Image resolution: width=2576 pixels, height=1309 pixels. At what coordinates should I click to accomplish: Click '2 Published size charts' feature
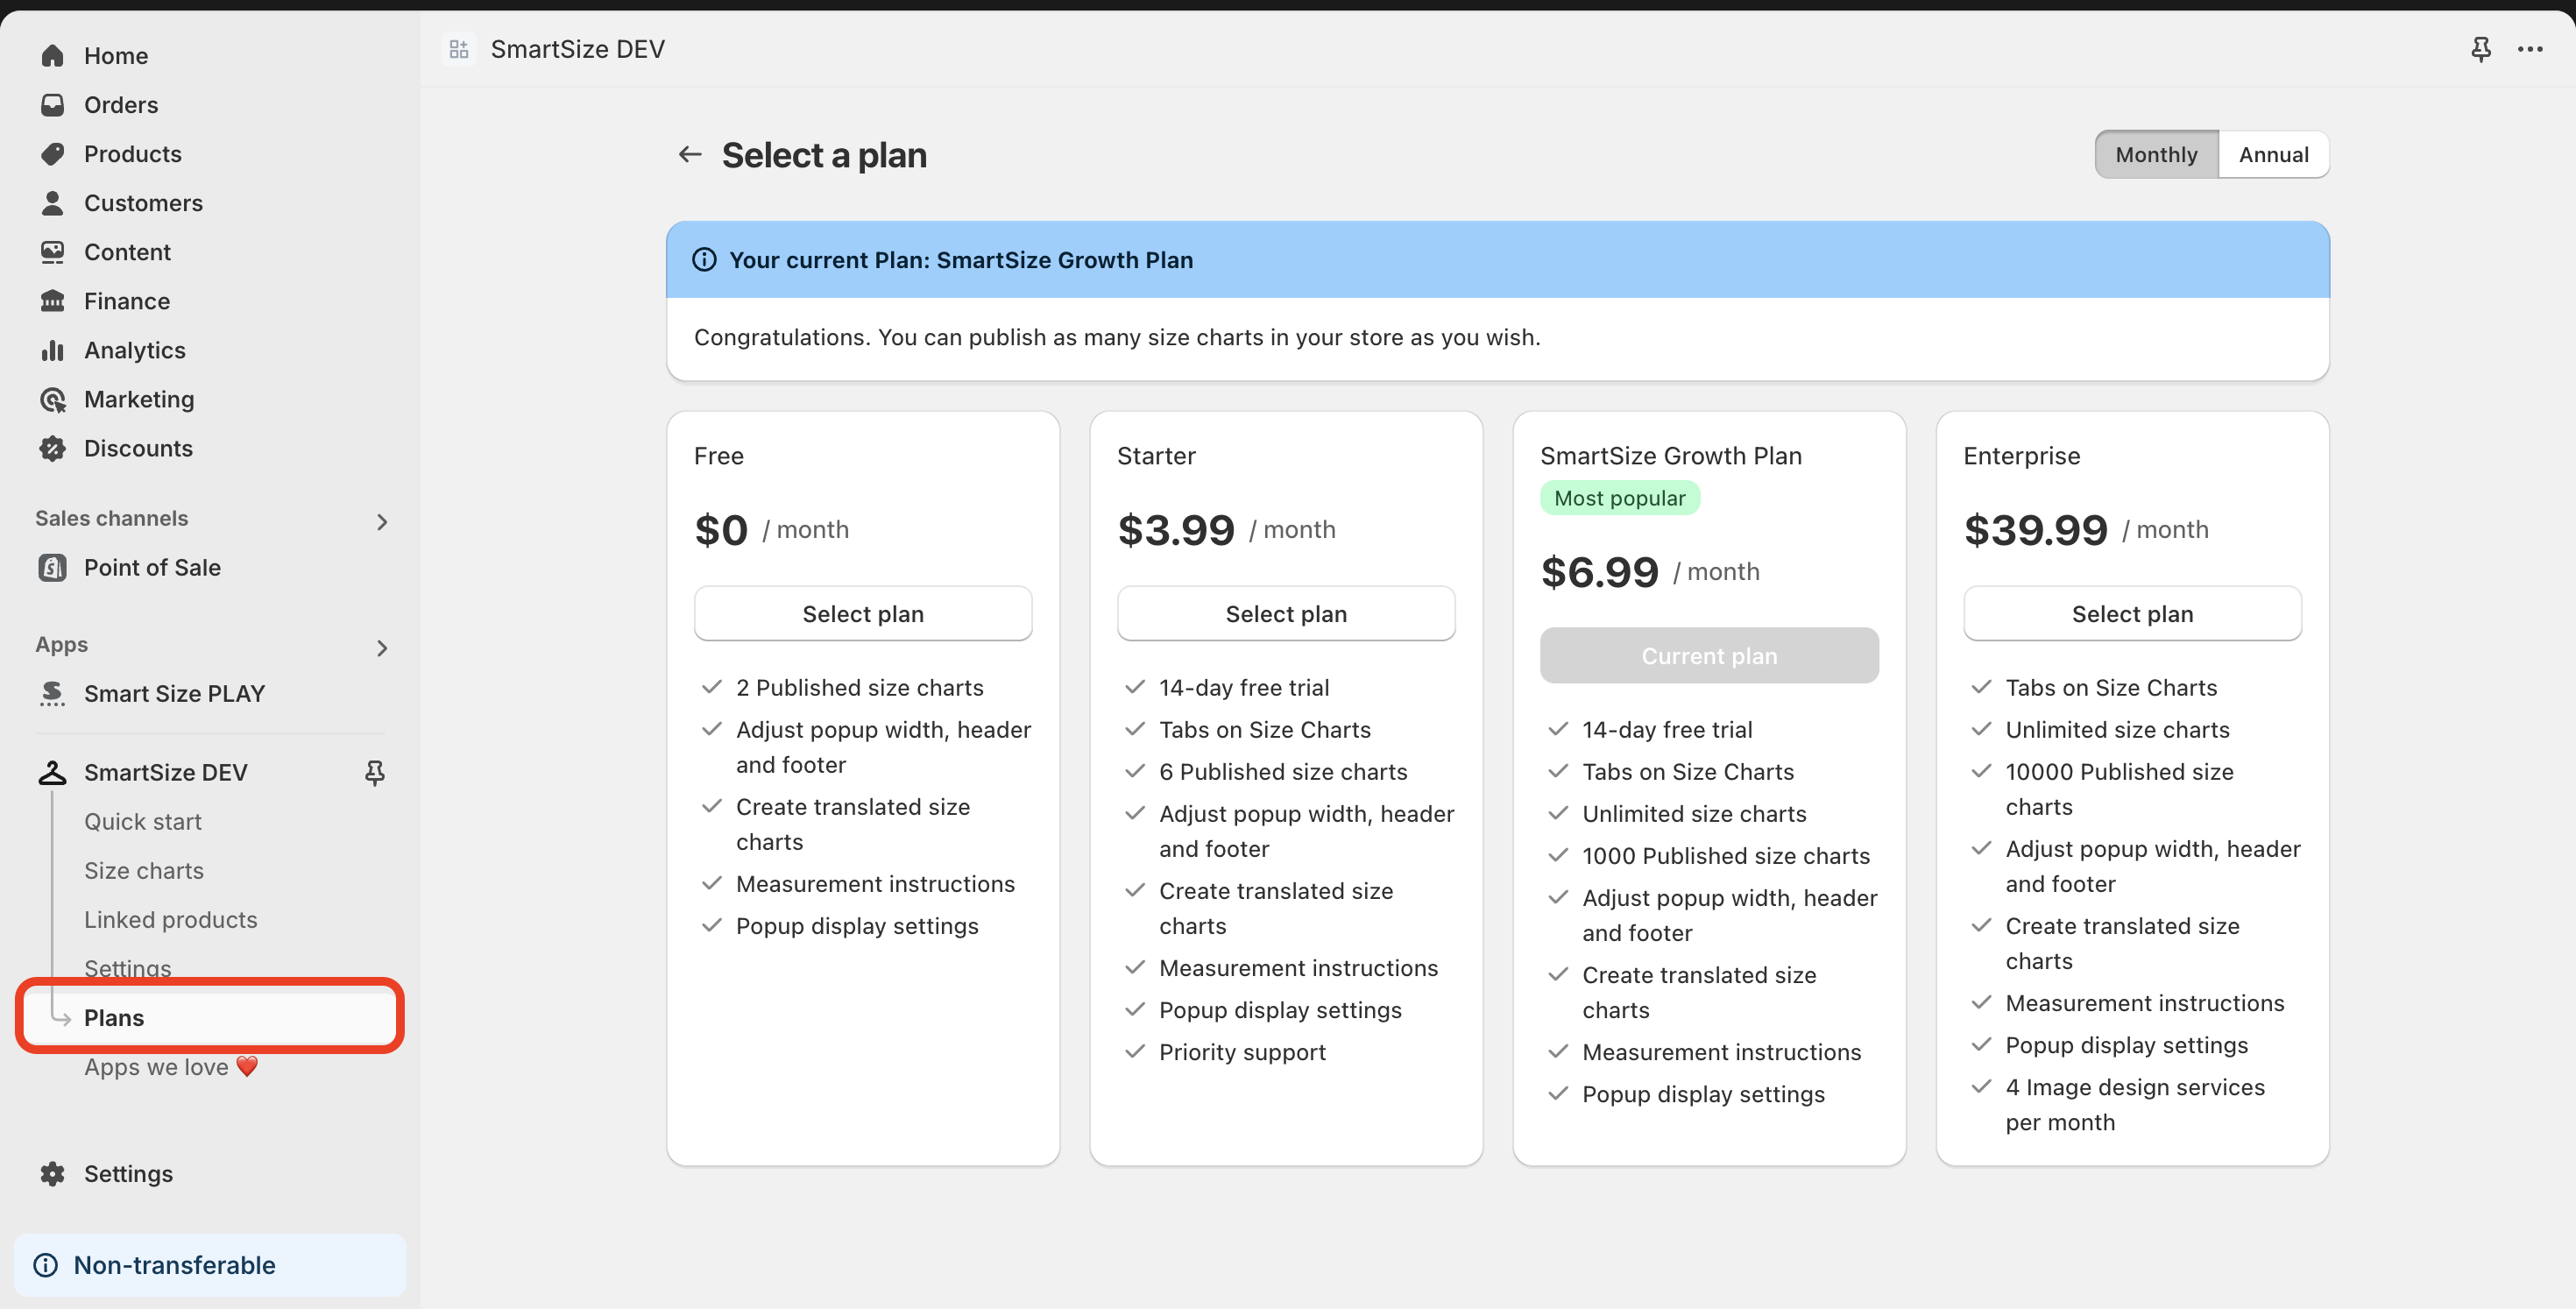[859, 687]
